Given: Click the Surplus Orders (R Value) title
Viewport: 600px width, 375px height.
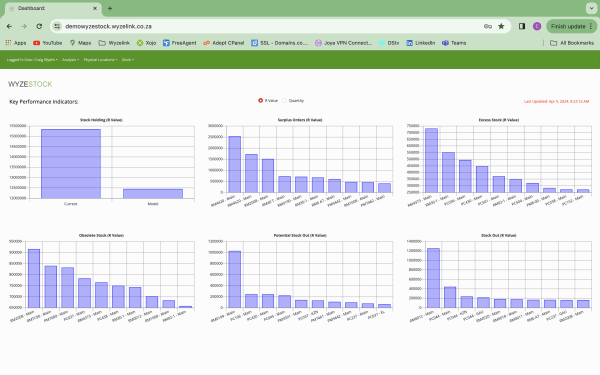Looking at the screenshot, I should click(300, 120).
